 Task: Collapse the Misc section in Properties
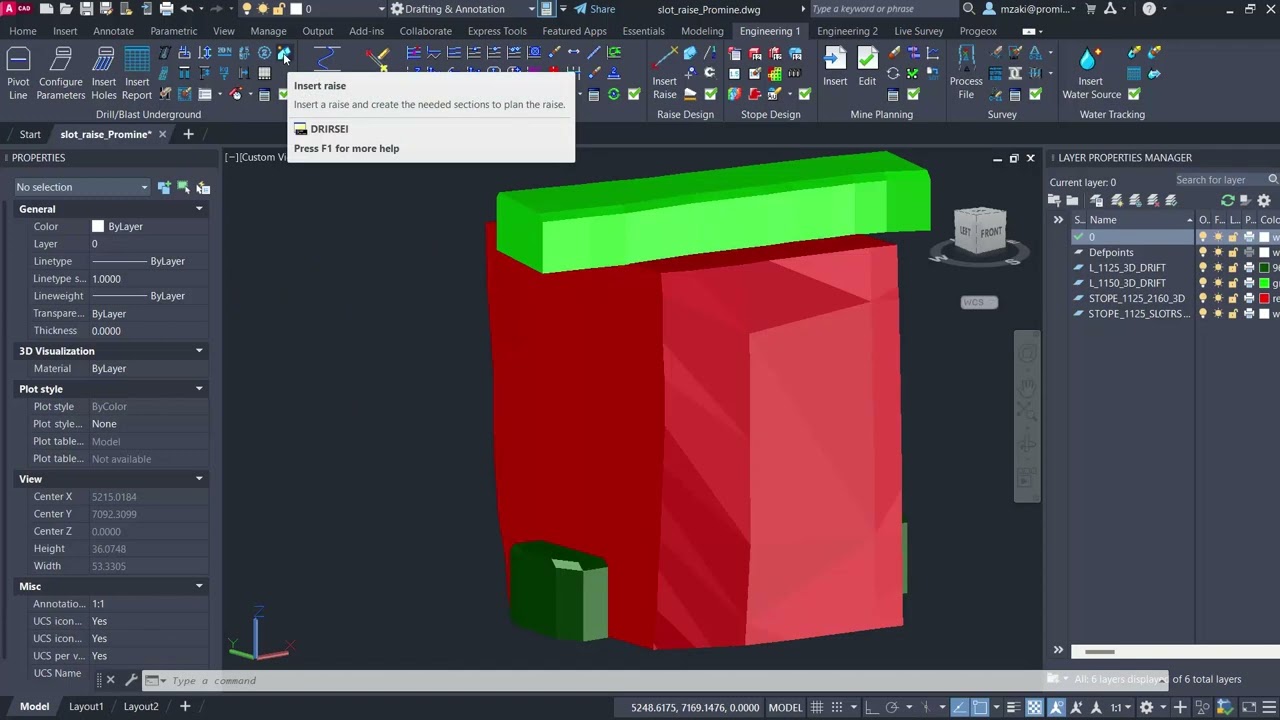tap(199, 586)
